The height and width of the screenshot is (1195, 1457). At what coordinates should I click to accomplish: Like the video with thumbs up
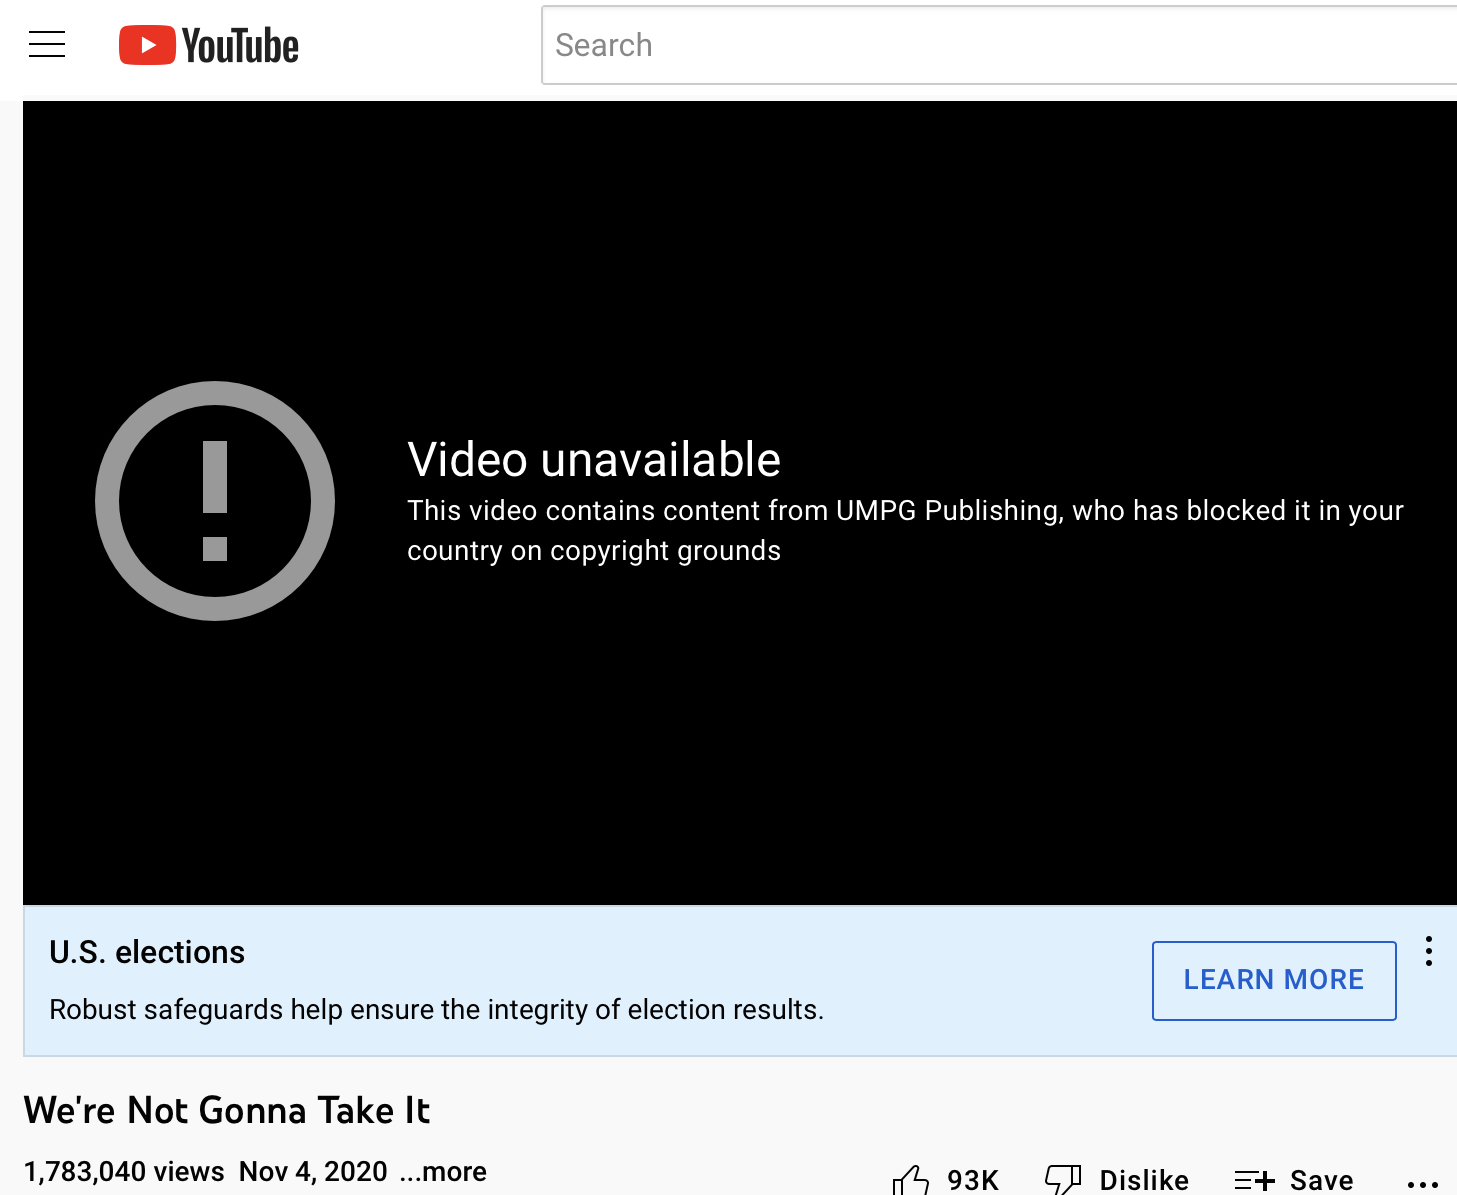[946, 1180]
